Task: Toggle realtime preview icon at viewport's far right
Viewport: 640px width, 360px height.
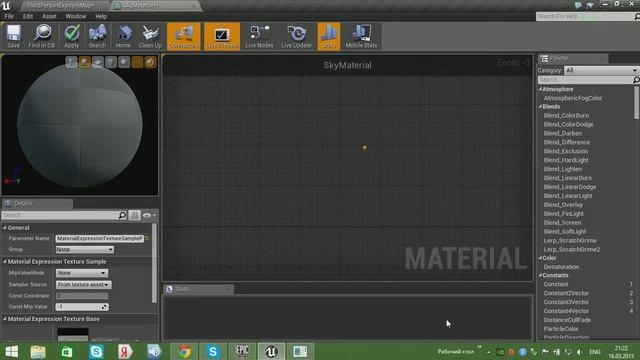Action: click(x=150, y=62)
